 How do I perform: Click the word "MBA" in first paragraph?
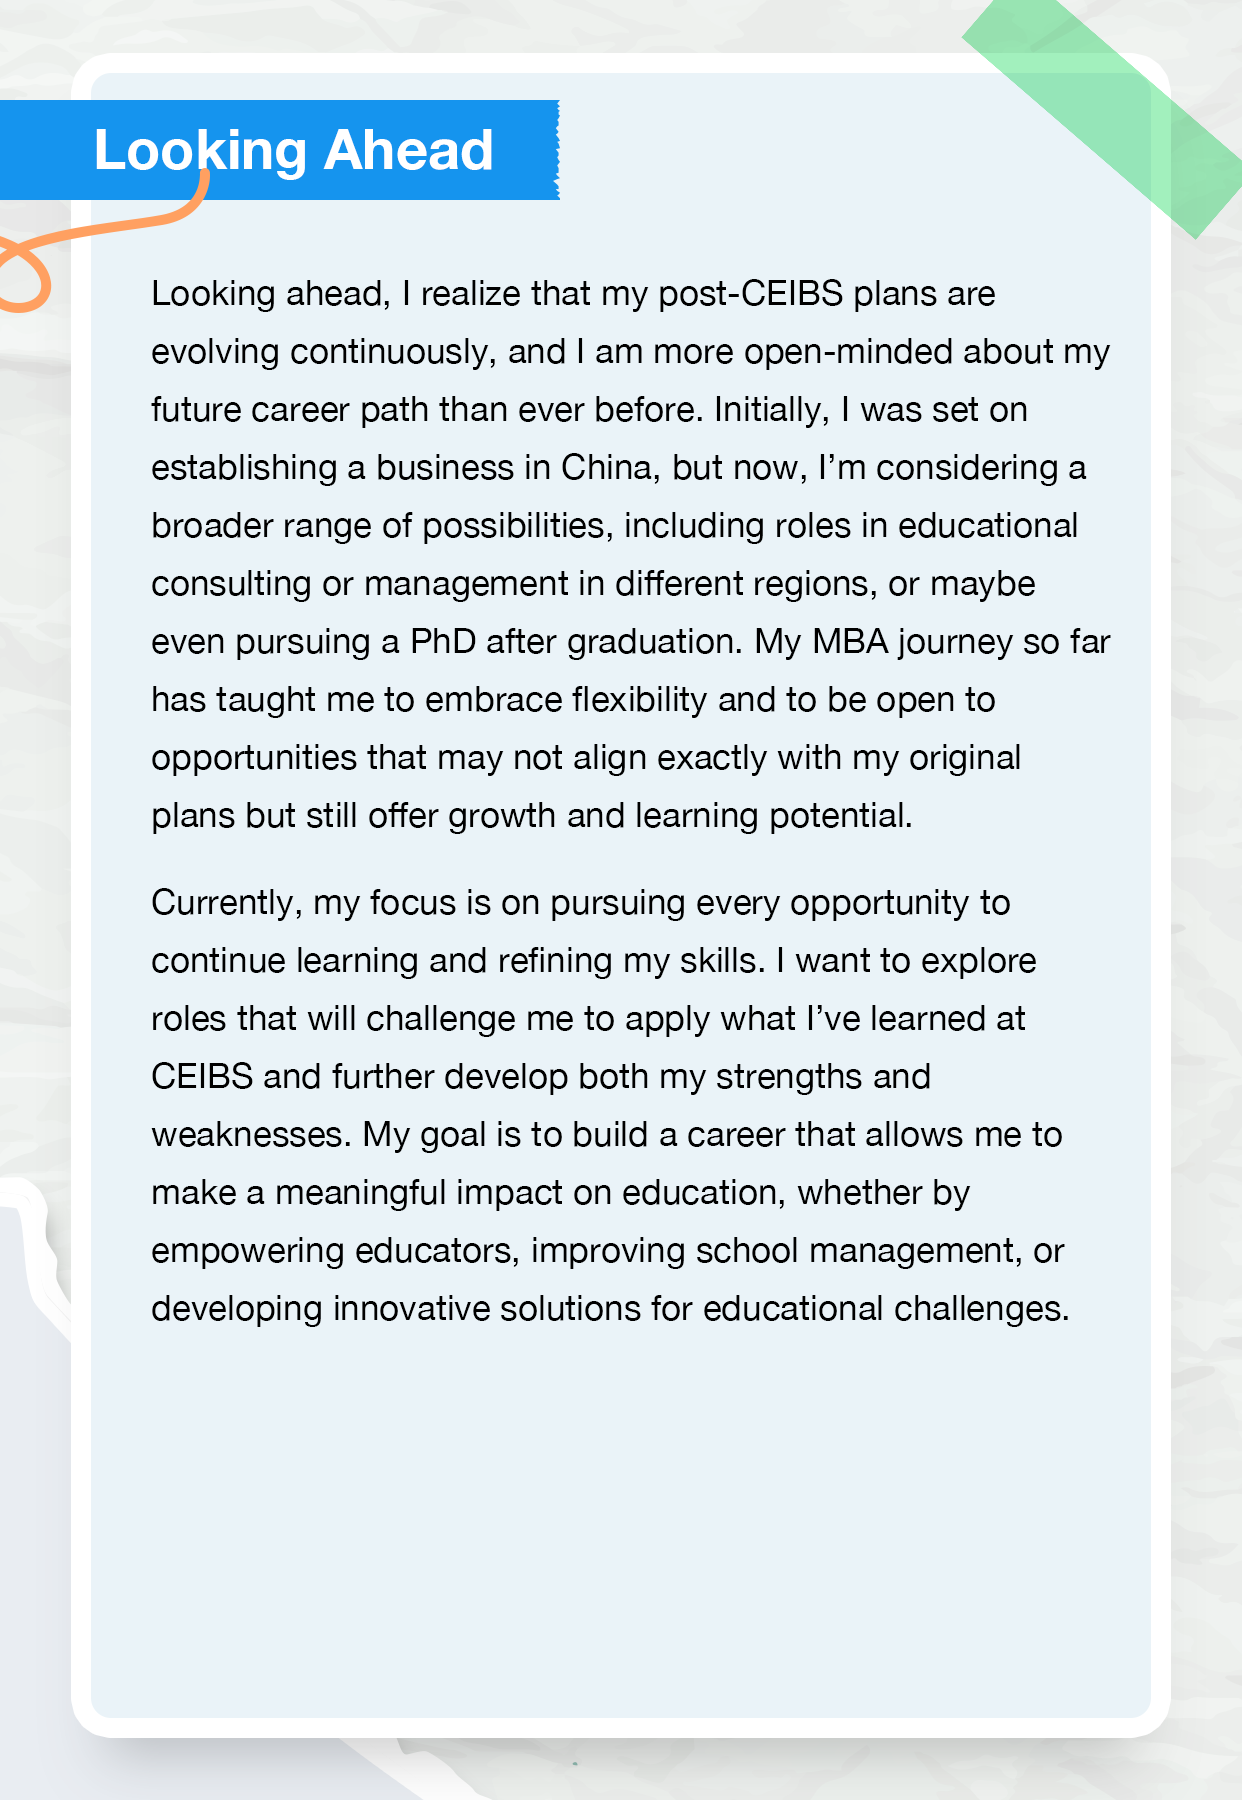[850, 642]
